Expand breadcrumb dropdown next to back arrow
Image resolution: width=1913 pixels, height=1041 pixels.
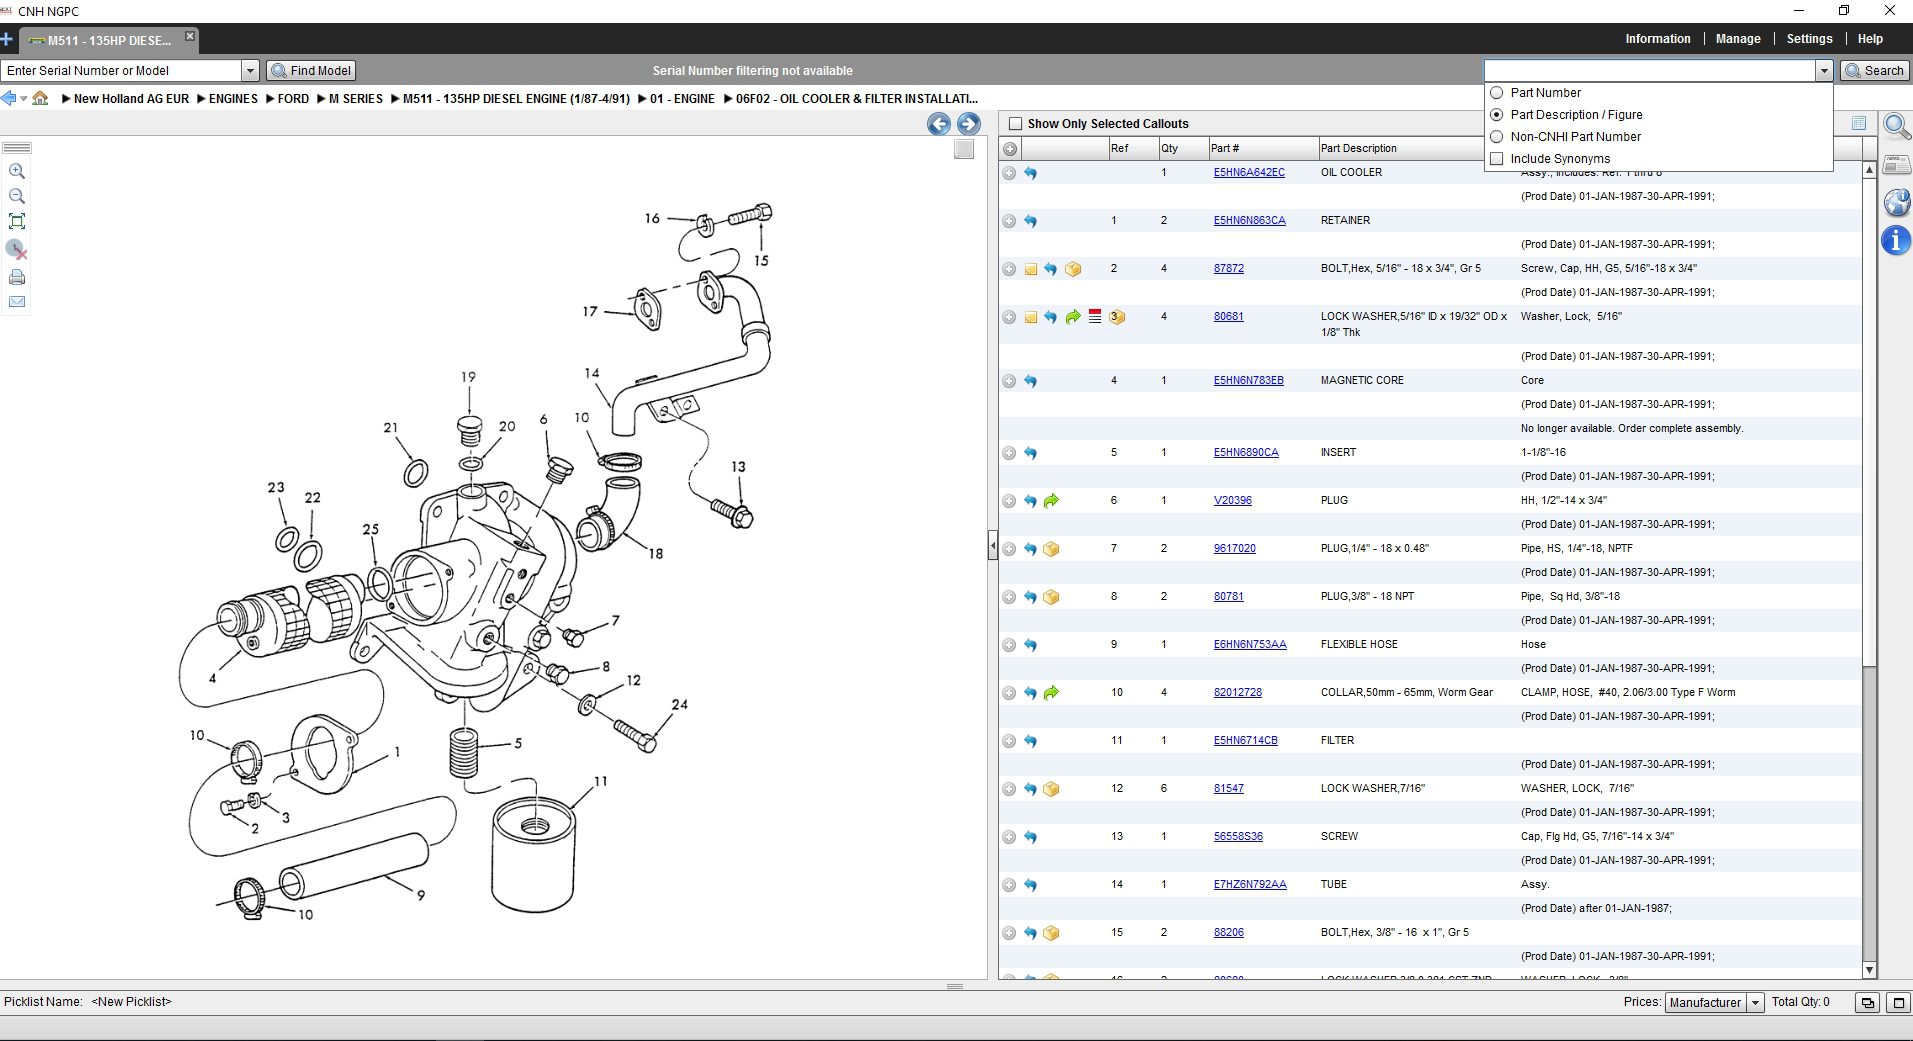[x=23, y=99]
